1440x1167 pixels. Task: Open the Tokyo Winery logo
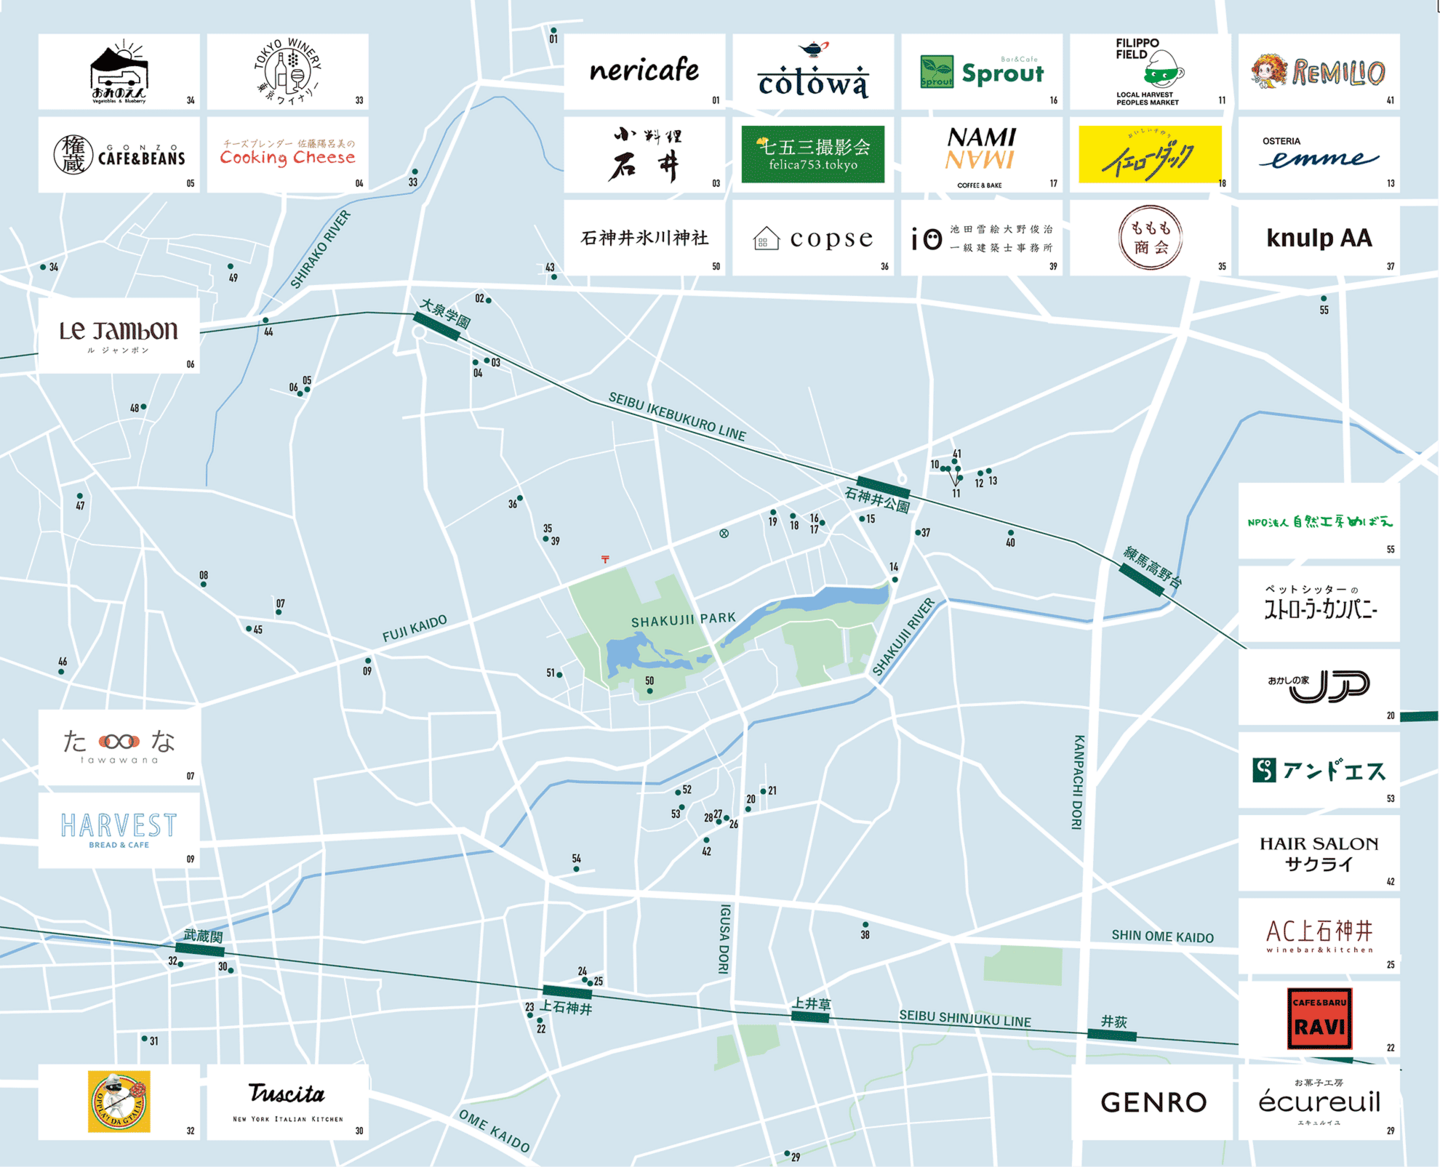click(x=287, y=72)
